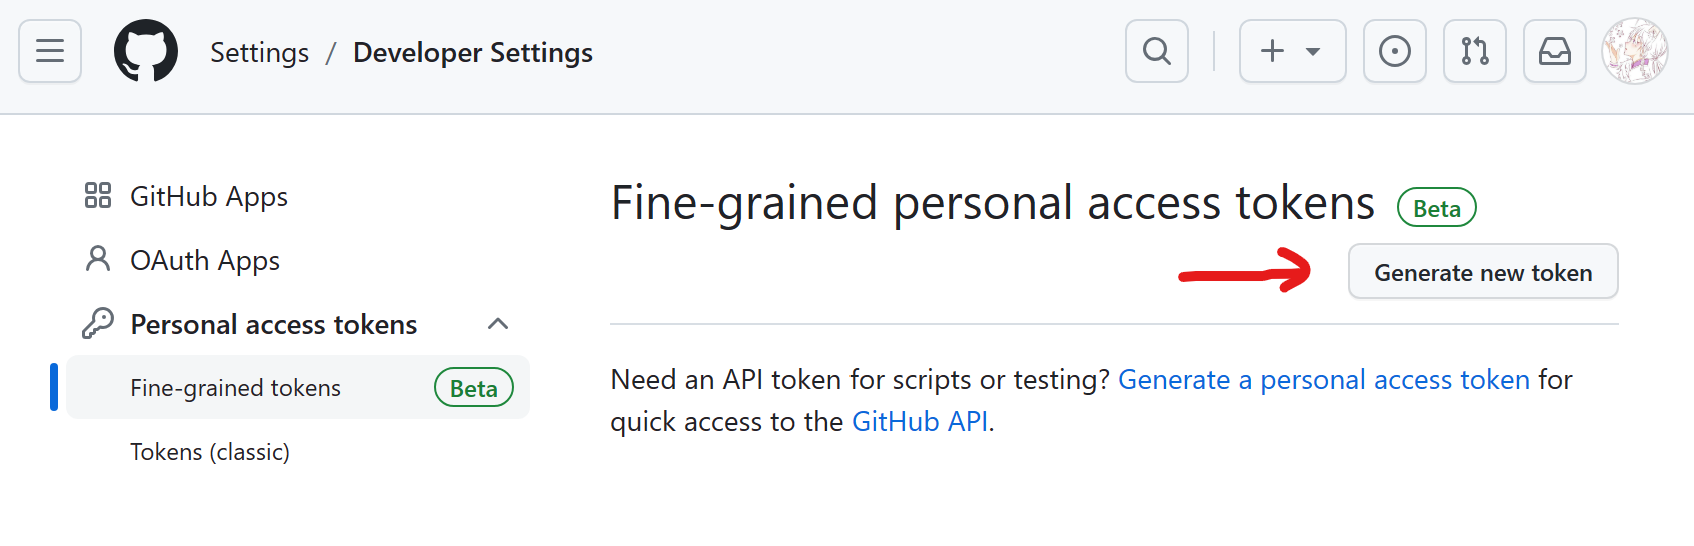The image size is (1694, 546).
Task: Open the Pull requests icon
Action: (x=1475, y=51)
